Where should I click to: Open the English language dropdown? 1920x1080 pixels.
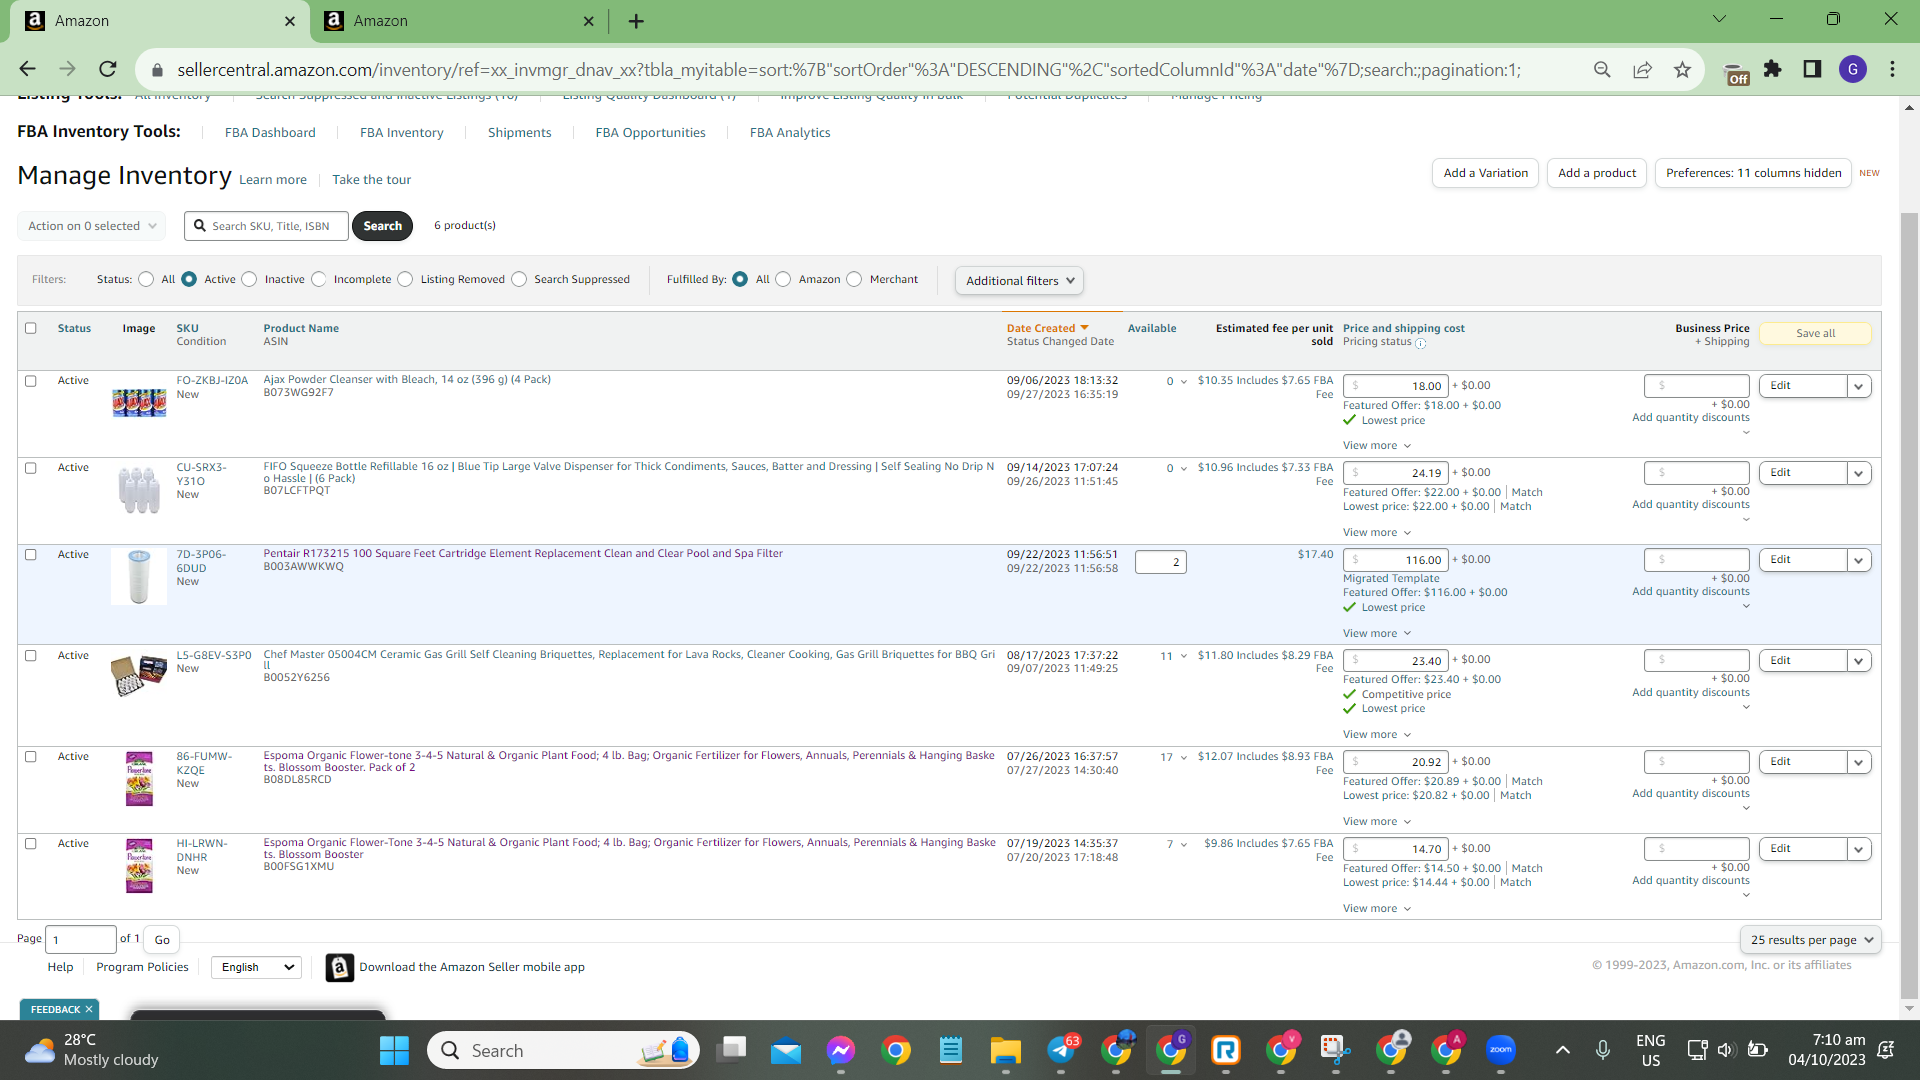pyautogui.click(x=257, y=967)
